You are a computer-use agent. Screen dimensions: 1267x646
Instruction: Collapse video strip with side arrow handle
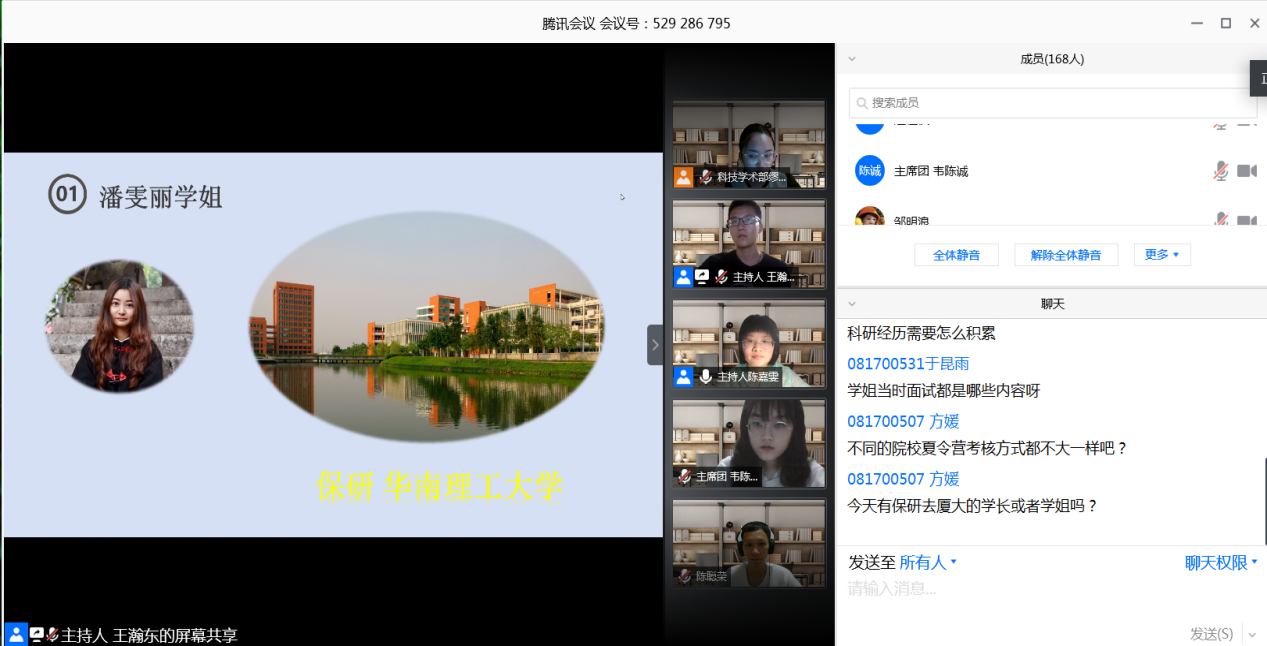click(x=655, y=344)
